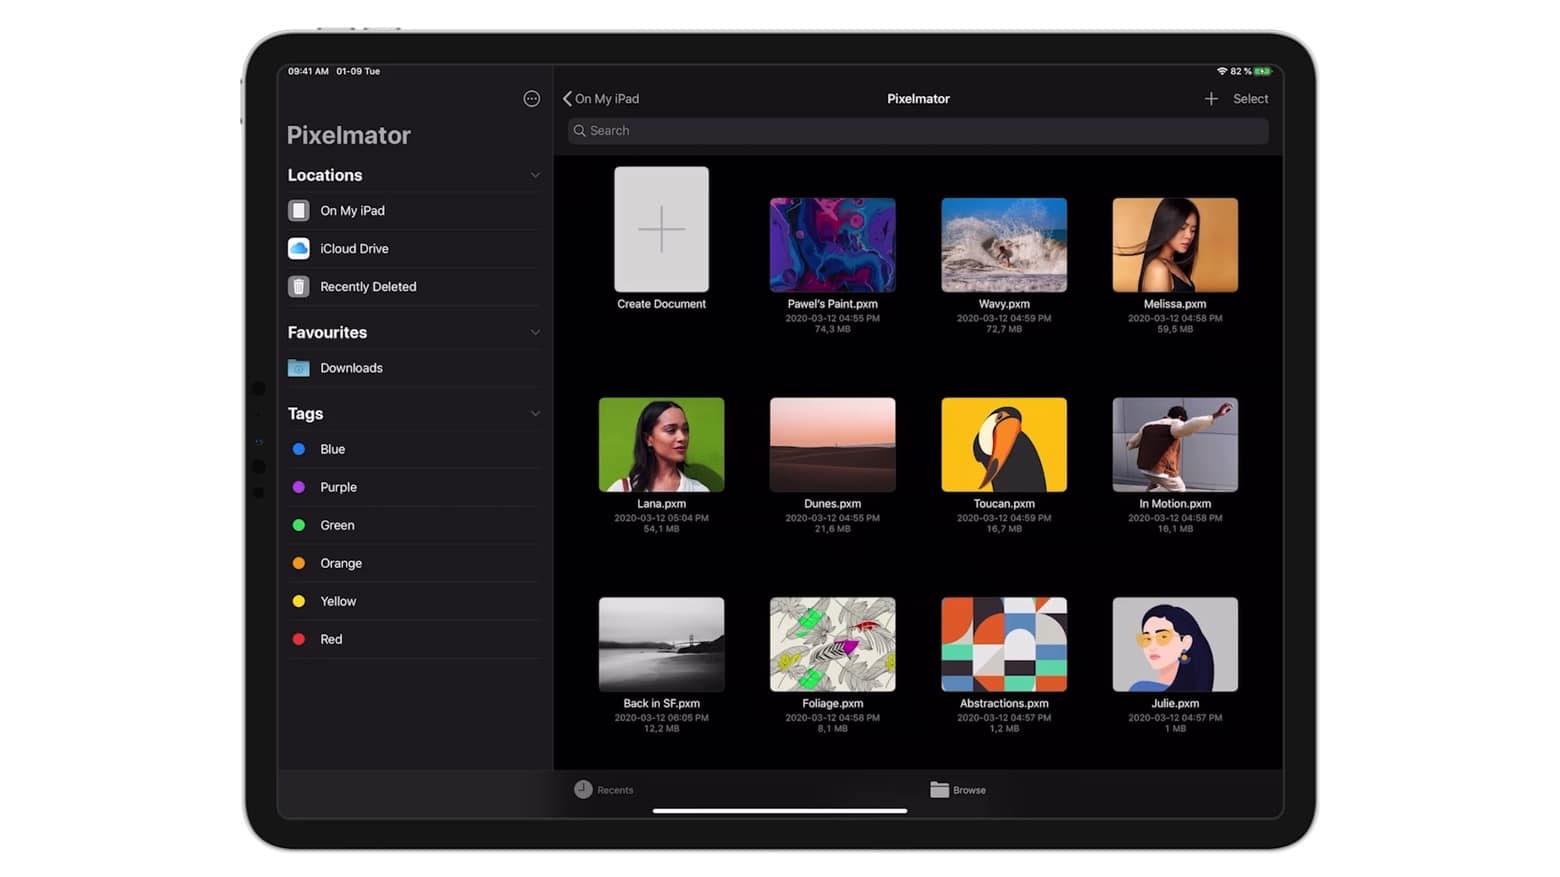Go back to On My iPad
1560x877 pixels.
pos(600,98)
